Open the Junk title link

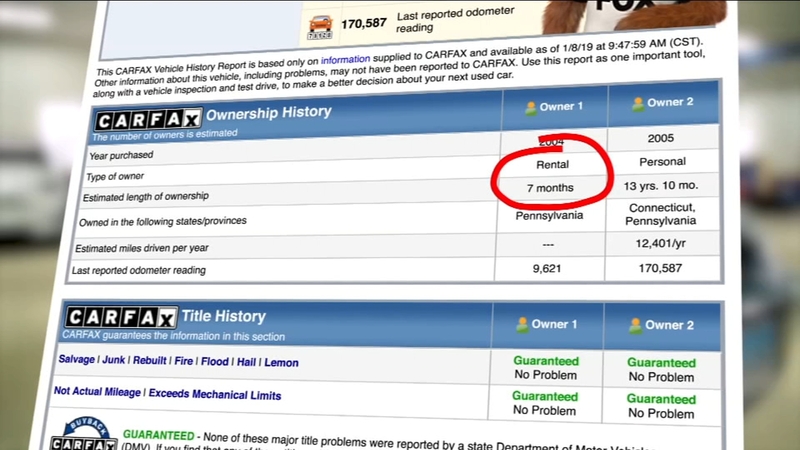pos(114,360)
